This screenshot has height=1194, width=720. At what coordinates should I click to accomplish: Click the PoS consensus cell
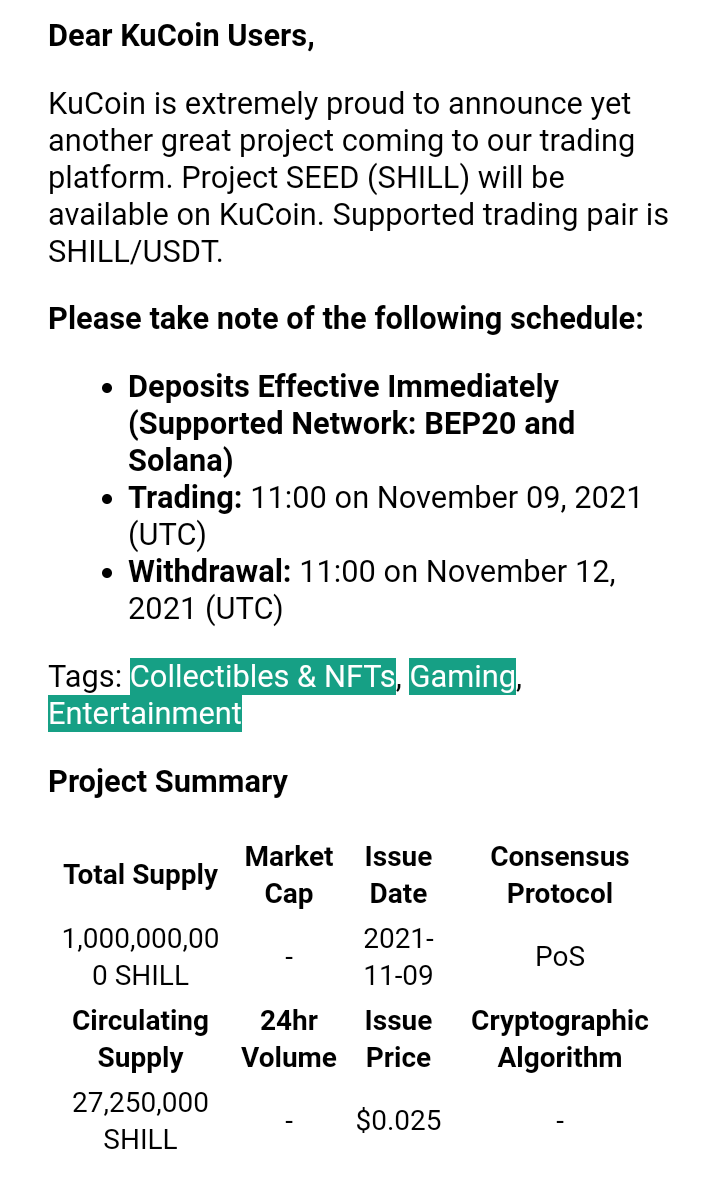[559, 956]
